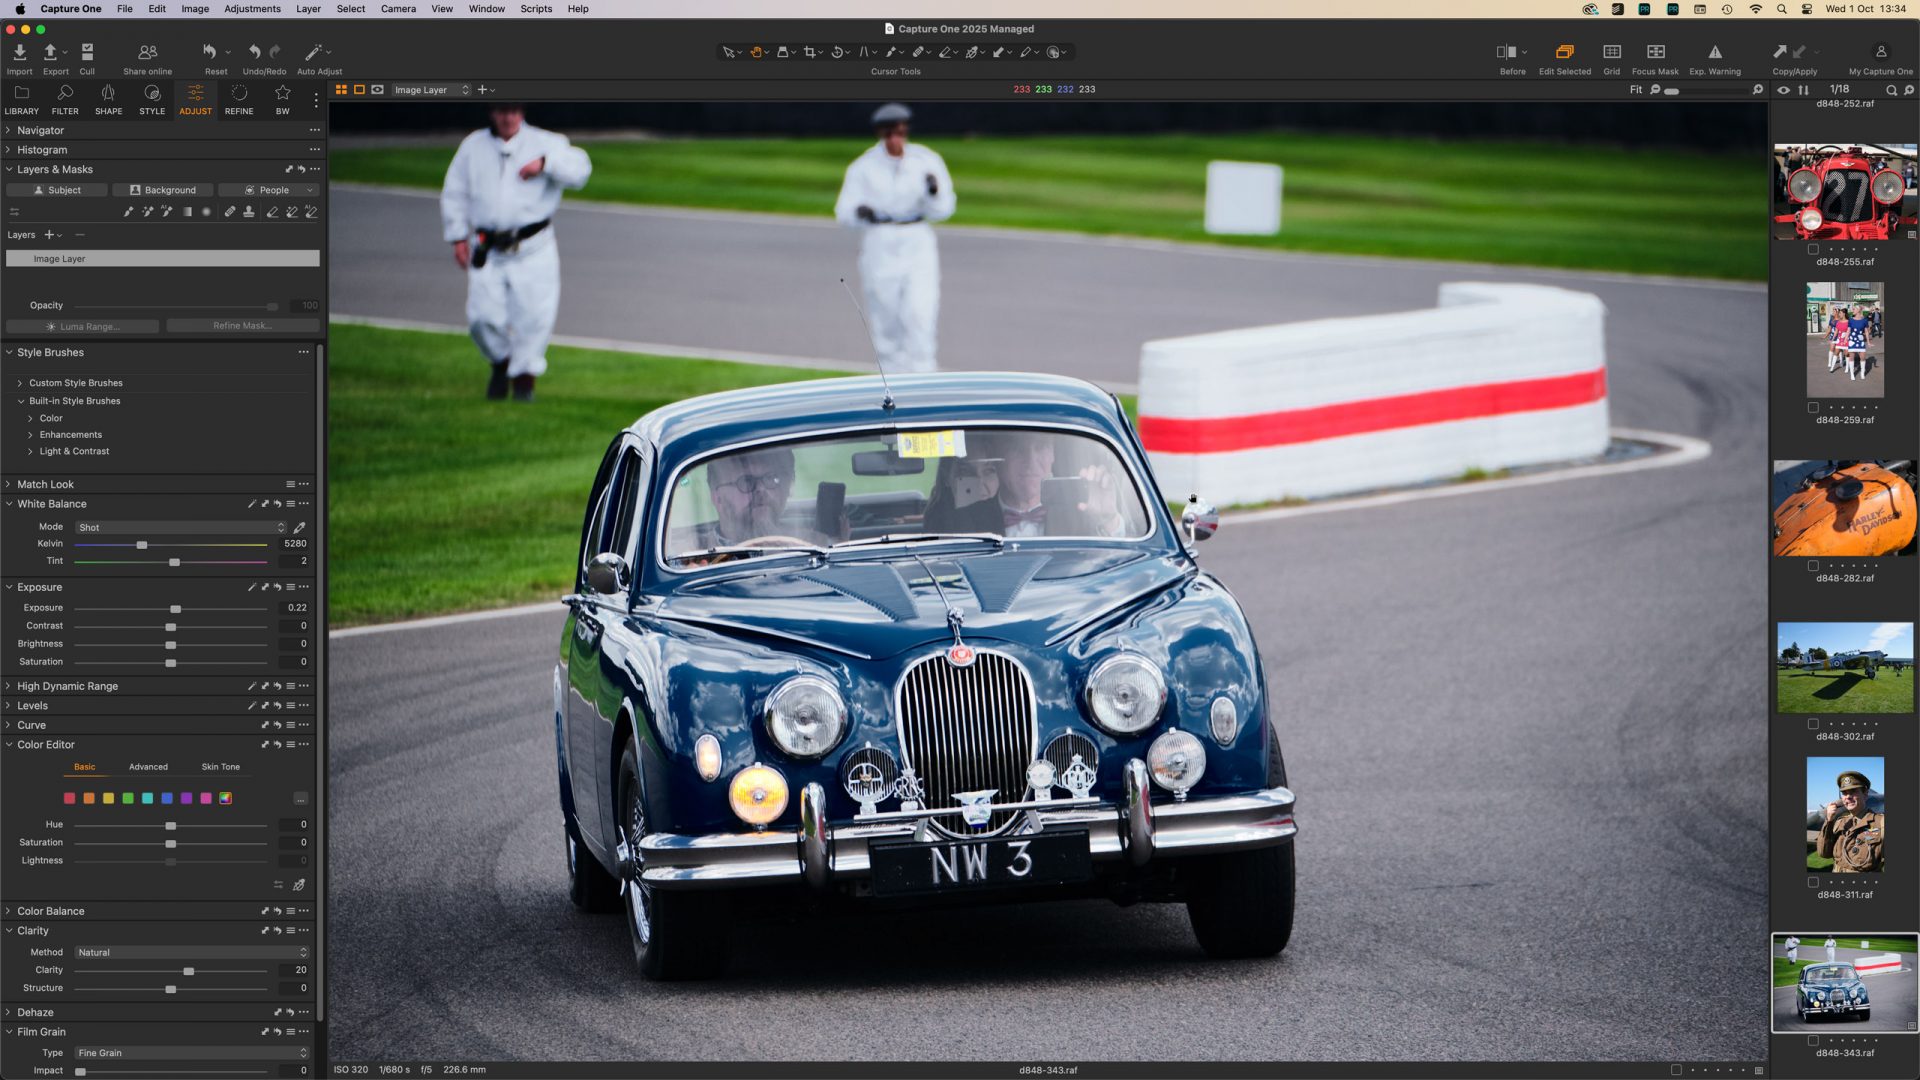
Task: Open the White Balance Mode dropdown
Action: click(x=180, y=527)
